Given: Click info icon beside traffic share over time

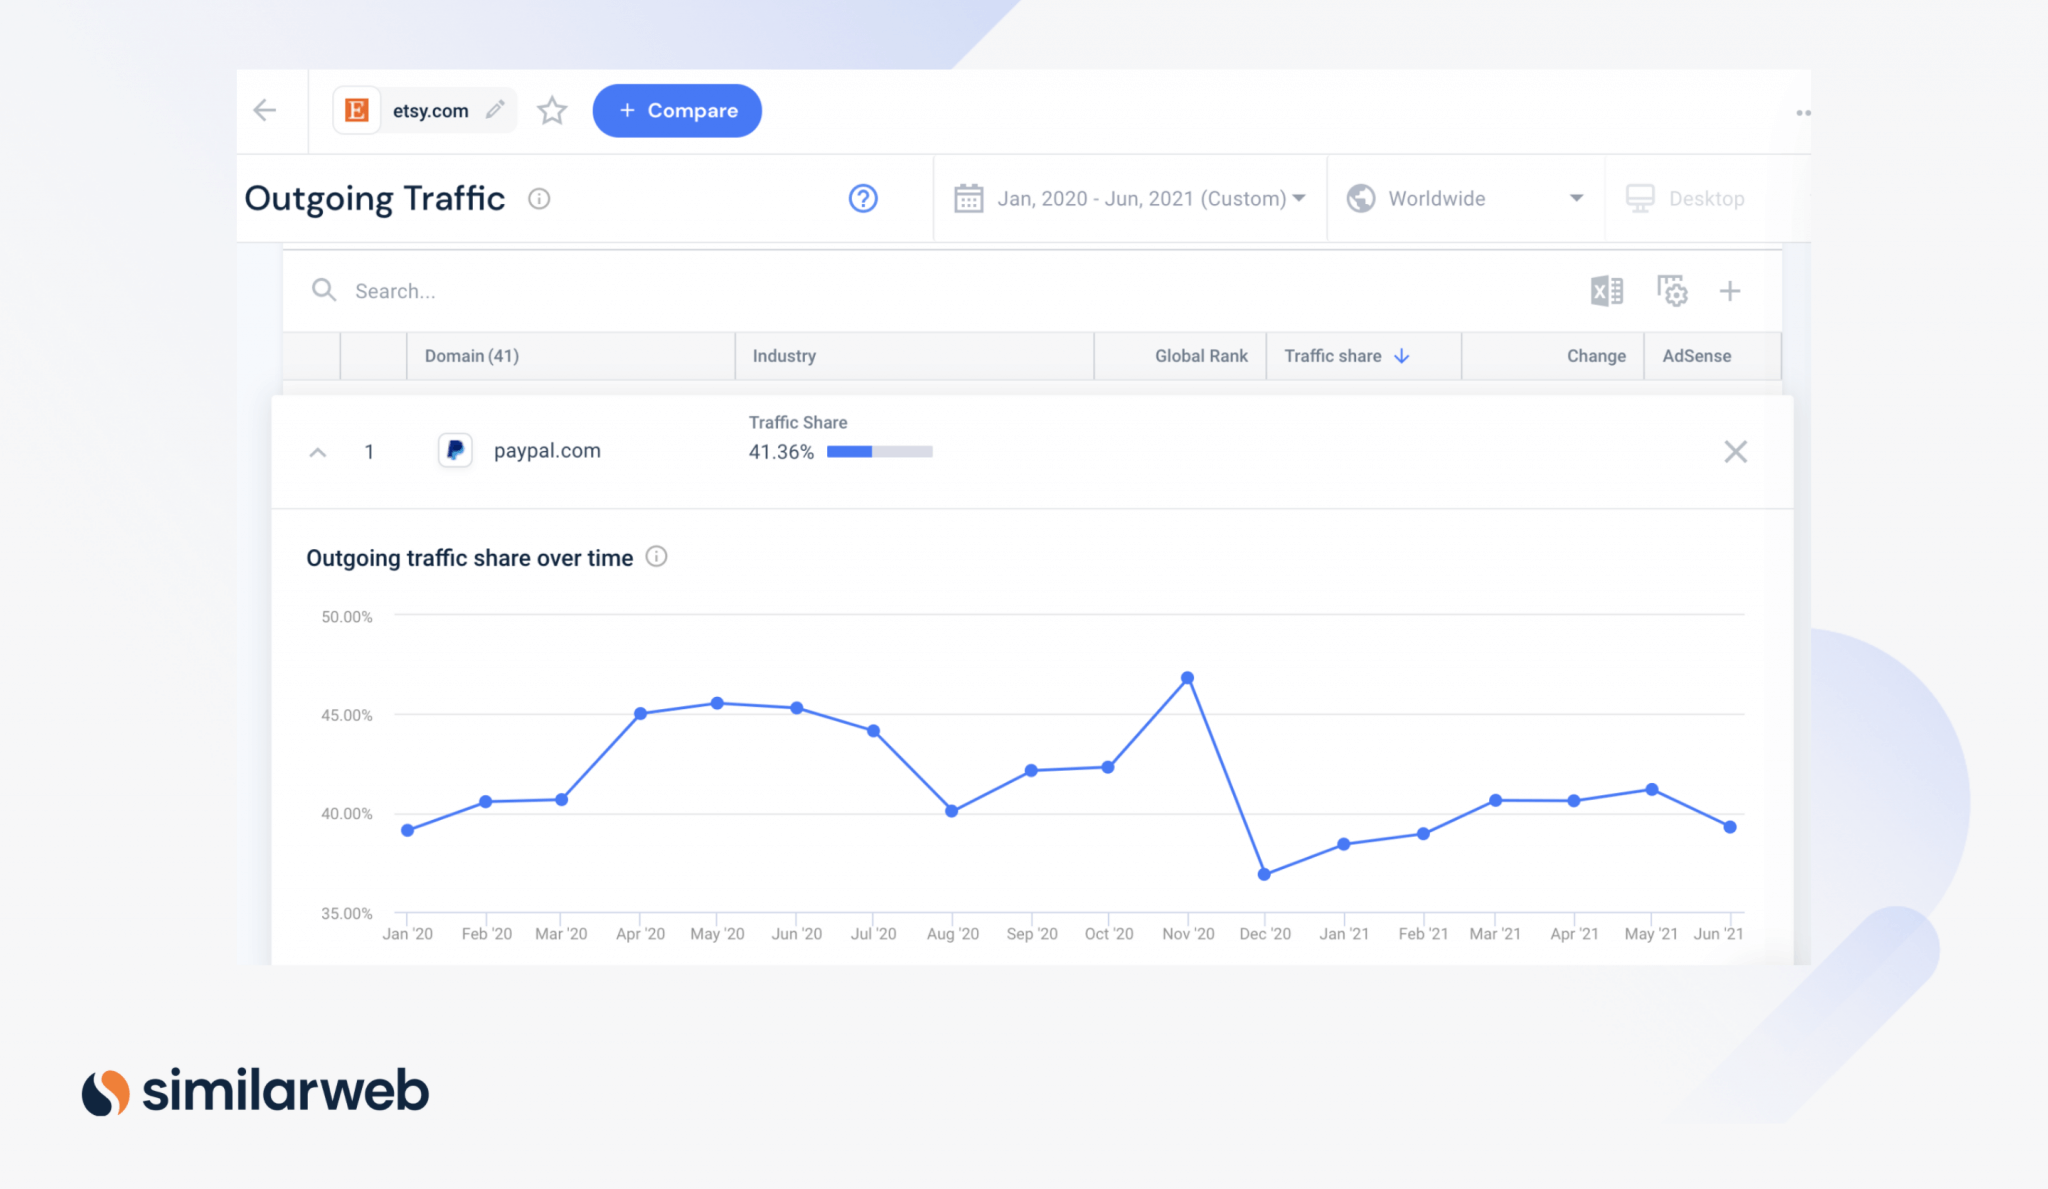Looking at the screenshot, I should [656, 556].
